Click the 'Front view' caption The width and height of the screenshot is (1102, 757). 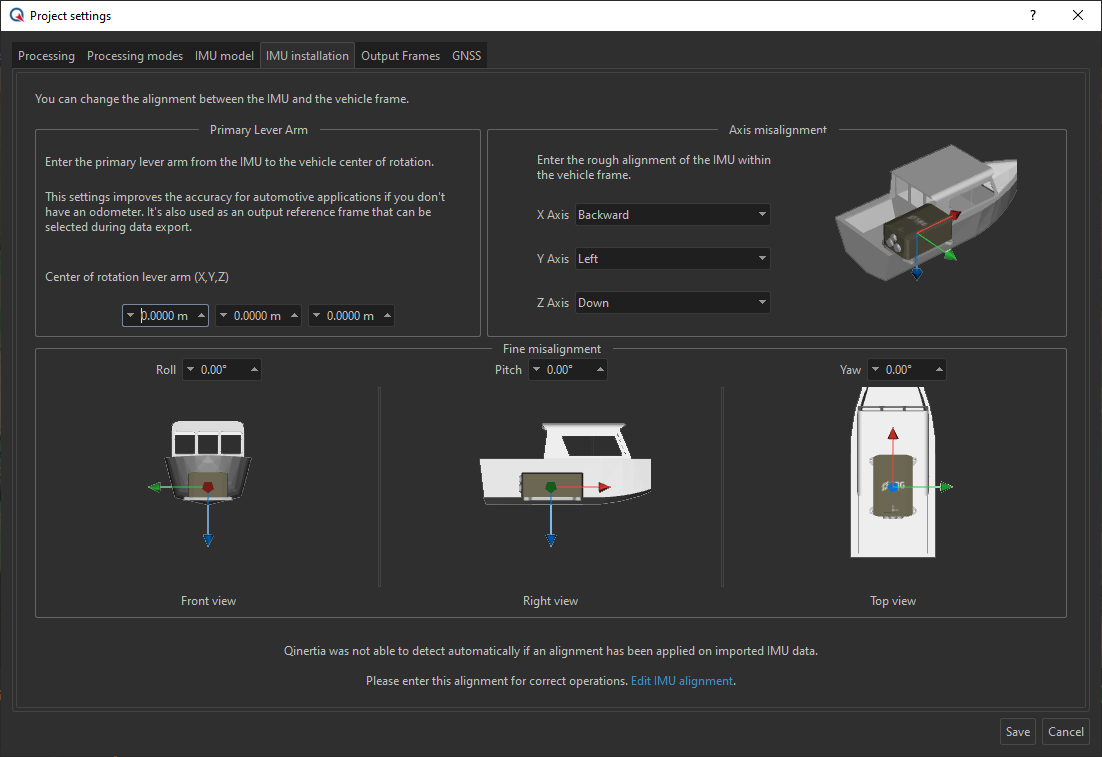(x=209, y=601)
